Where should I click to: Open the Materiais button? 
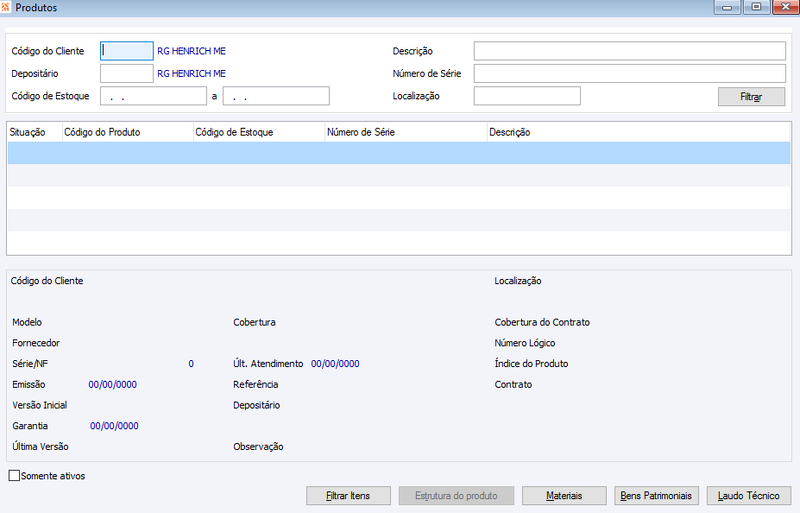tap(564, 496)
